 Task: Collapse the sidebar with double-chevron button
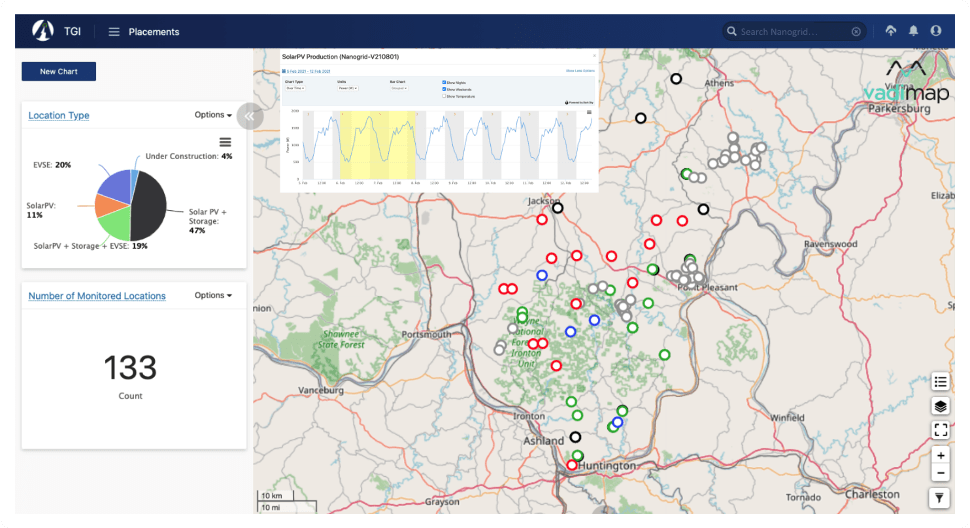click(250, 116)
